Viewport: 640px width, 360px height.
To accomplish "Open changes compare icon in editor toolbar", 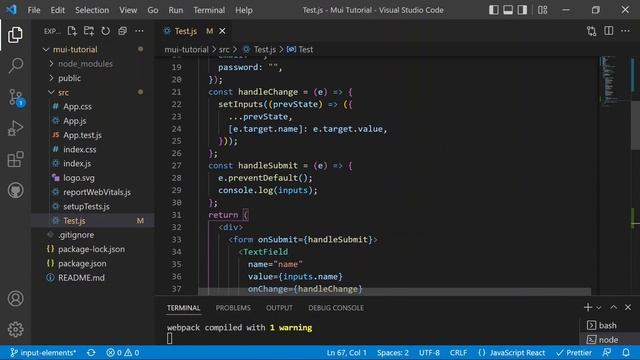I will point(591,31).
